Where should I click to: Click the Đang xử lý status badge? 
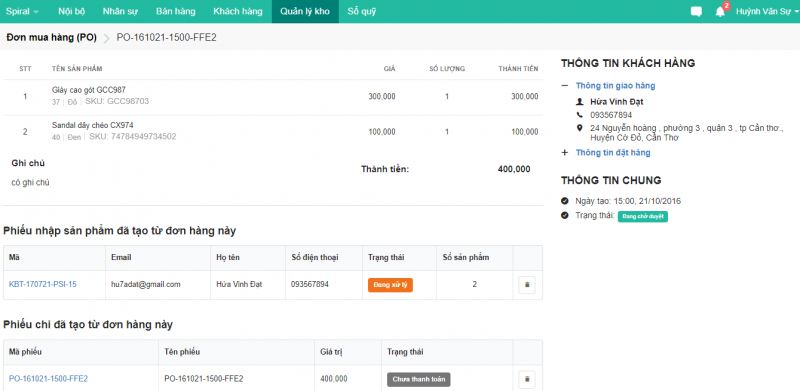(x=390, y=285)
